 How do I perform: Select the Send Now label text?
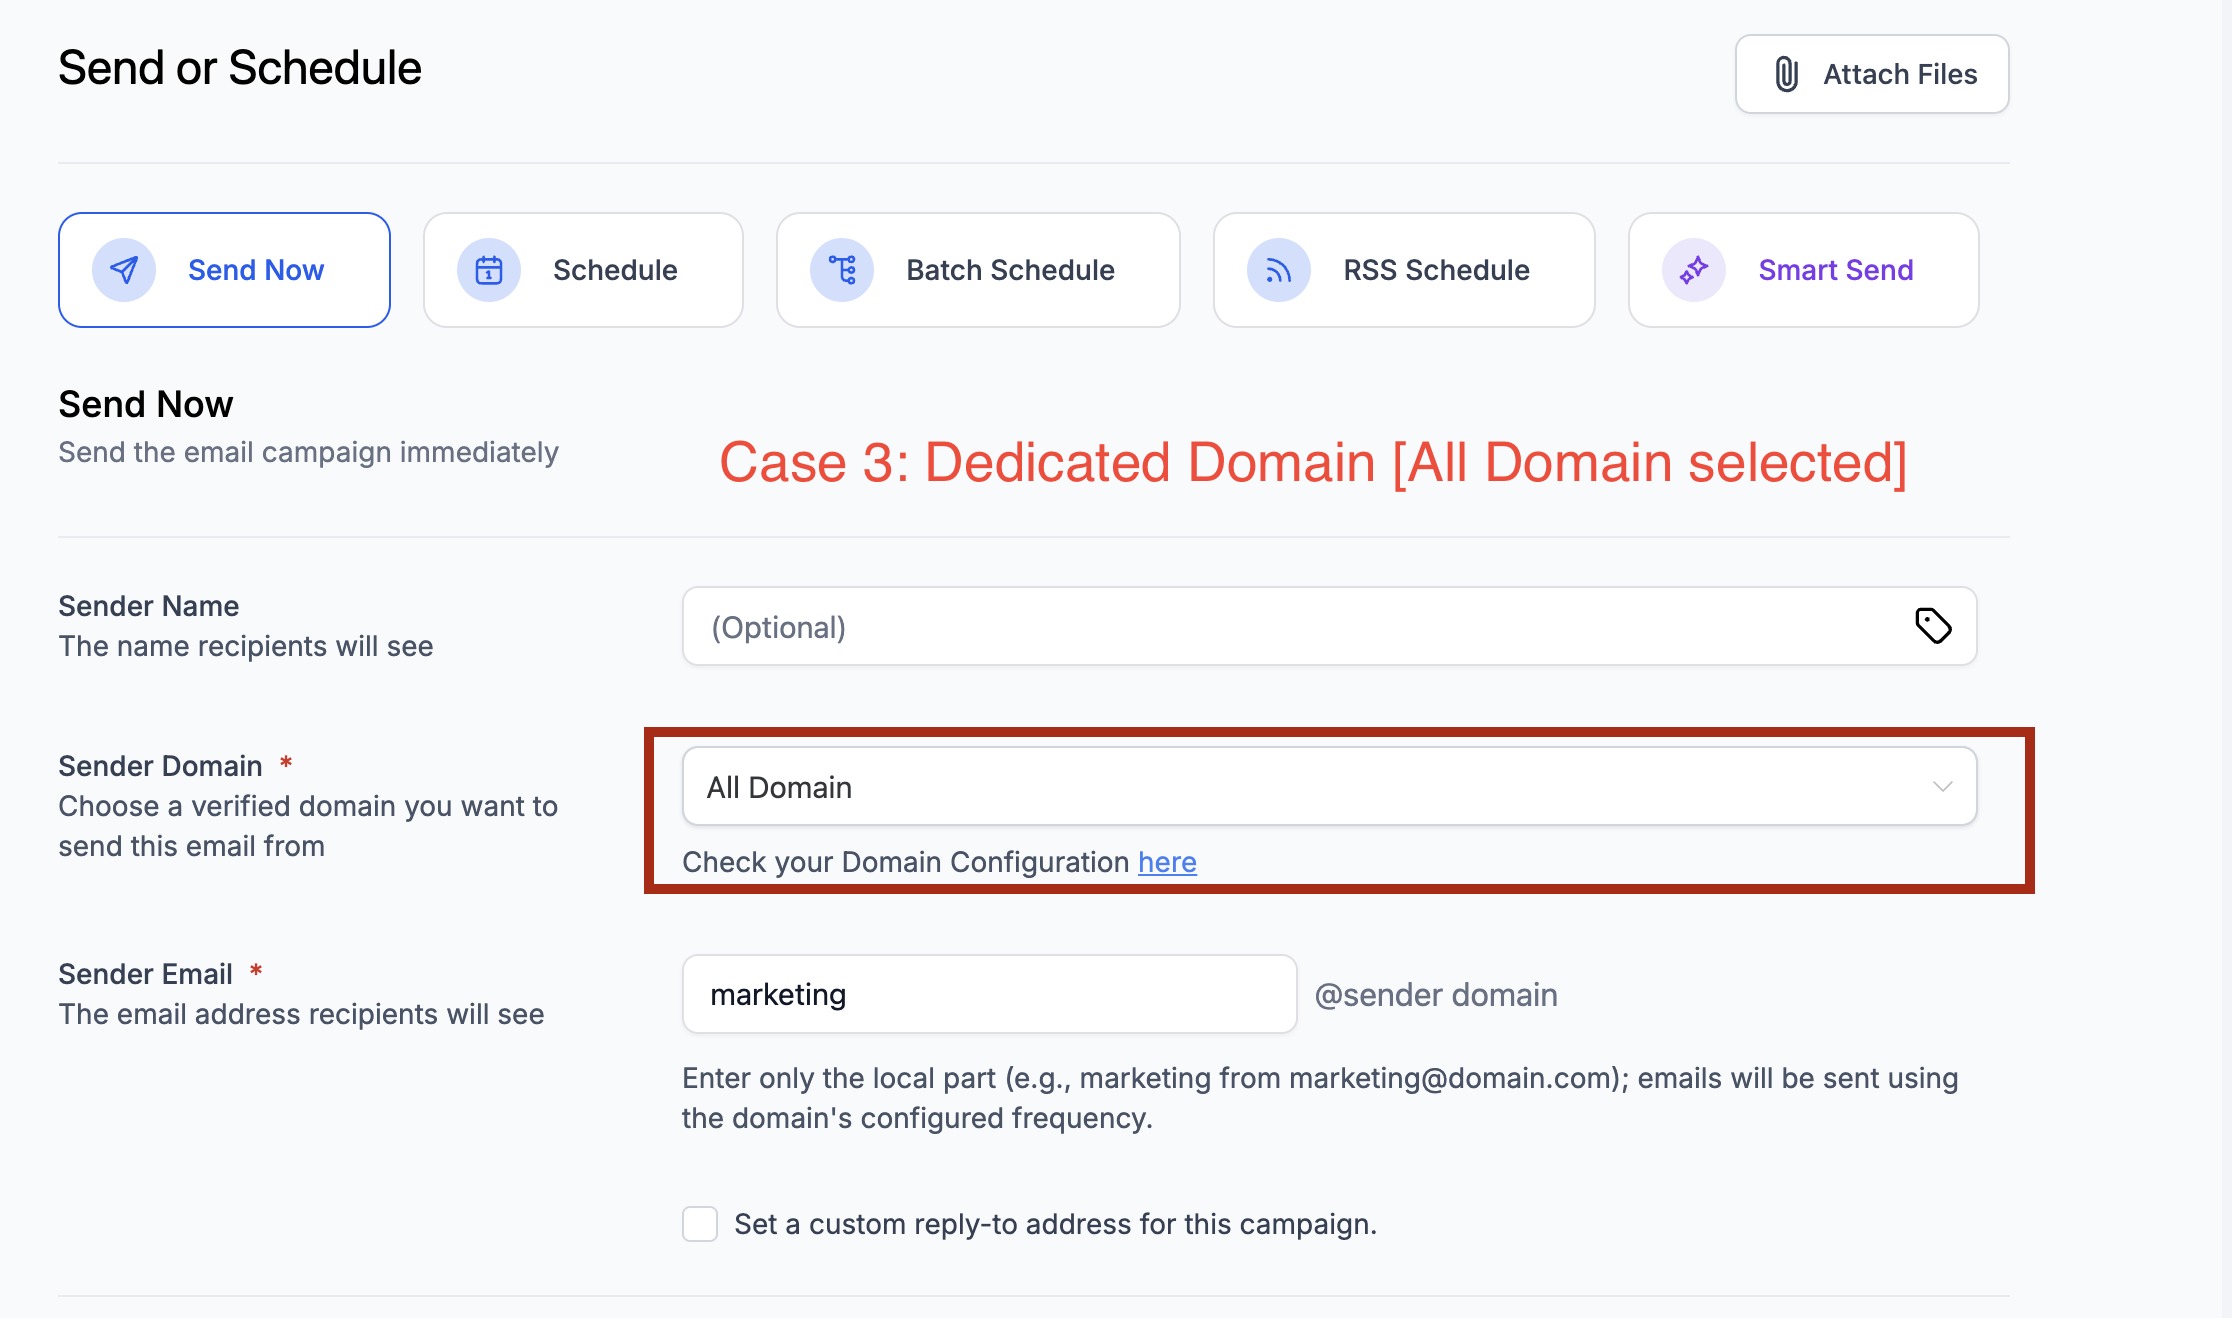tap(256, 270)
